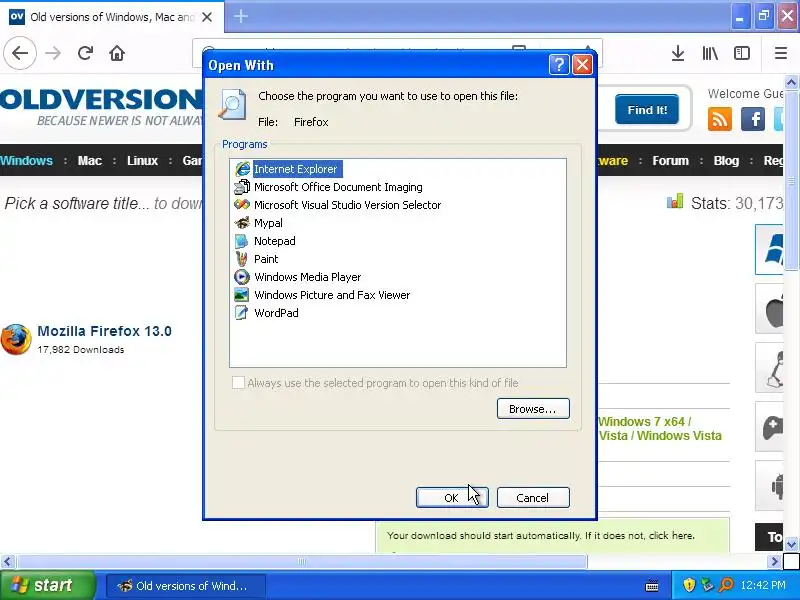Click the security shield tray icon

tap(689, 585)
